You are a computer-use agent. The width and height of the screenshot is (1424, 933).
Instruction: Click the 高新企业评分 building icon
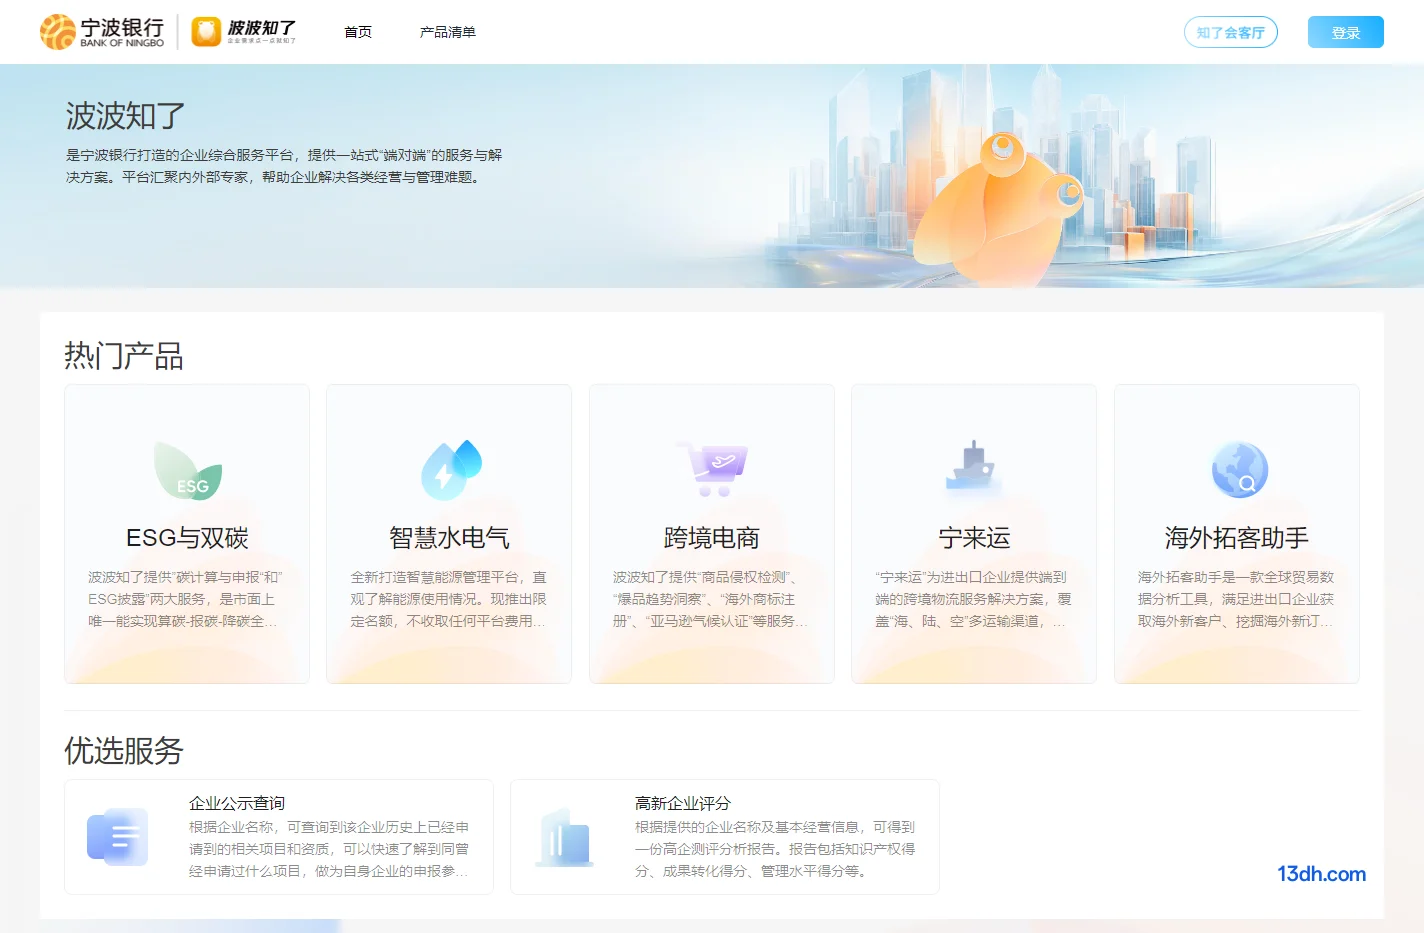[x=564, y=837]
